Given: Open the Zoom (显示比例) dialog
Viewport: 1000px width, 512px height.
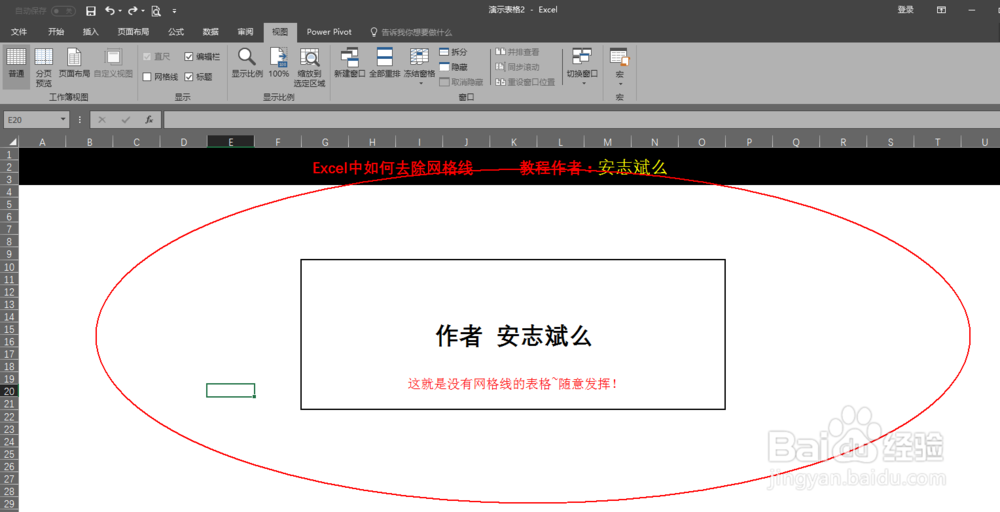Looking at the screenshot, I should pyautogui.click(x=247, y=64).
